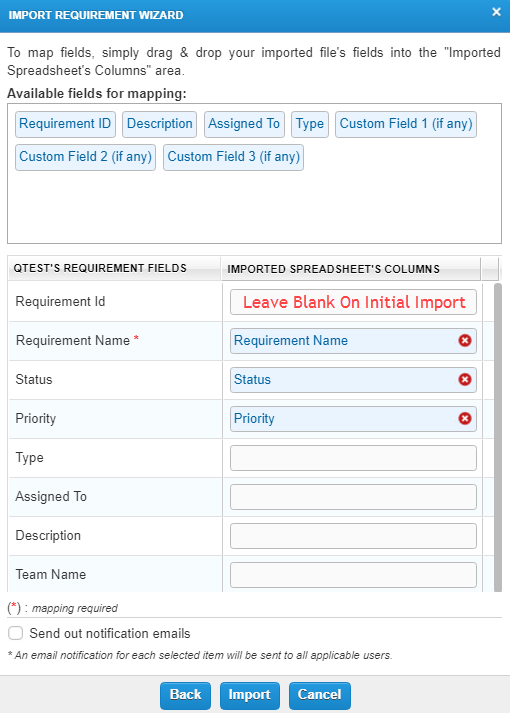510x713 pixels.
Task: Click the empty Team Name mapping field
Action: pyautogui.click(x=353, y=575)
